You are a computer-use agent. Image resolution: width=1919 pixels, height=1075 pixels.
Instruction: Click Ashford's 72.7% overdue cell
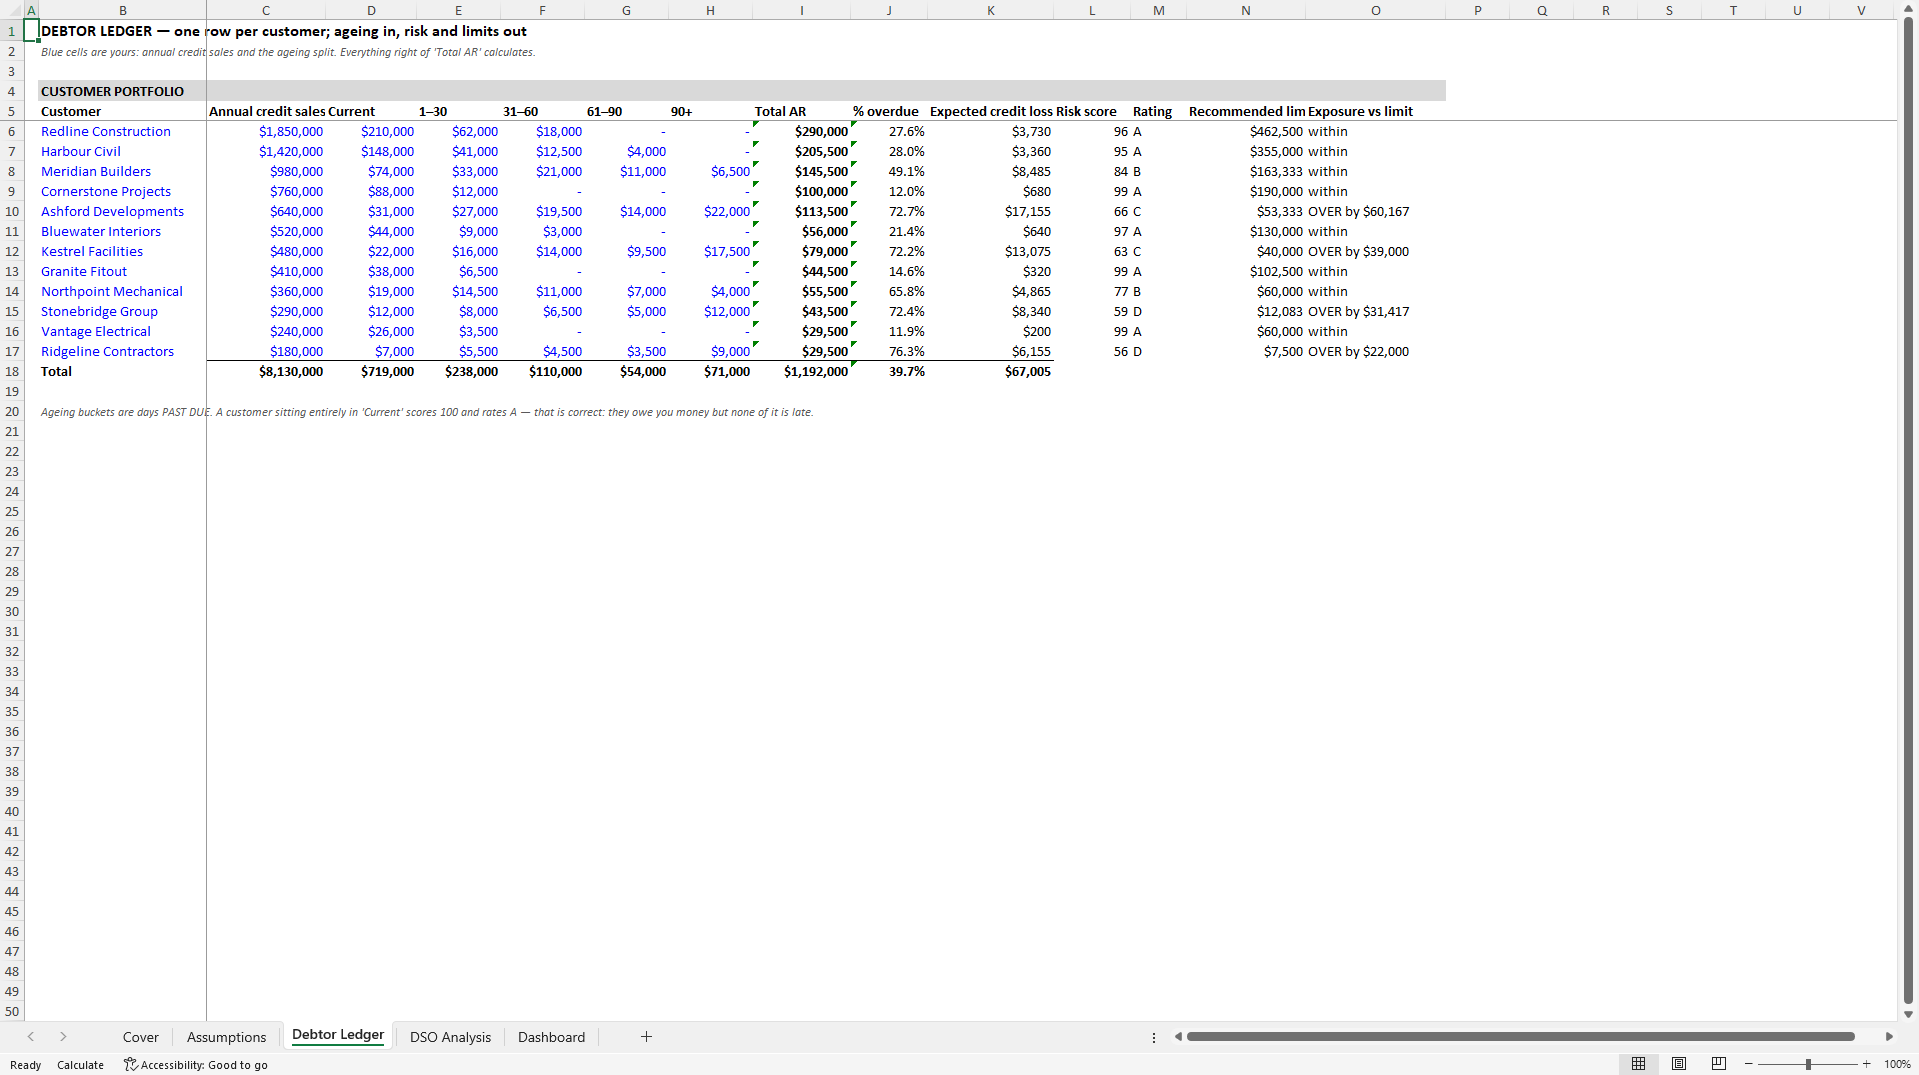(x=889, y=211)
